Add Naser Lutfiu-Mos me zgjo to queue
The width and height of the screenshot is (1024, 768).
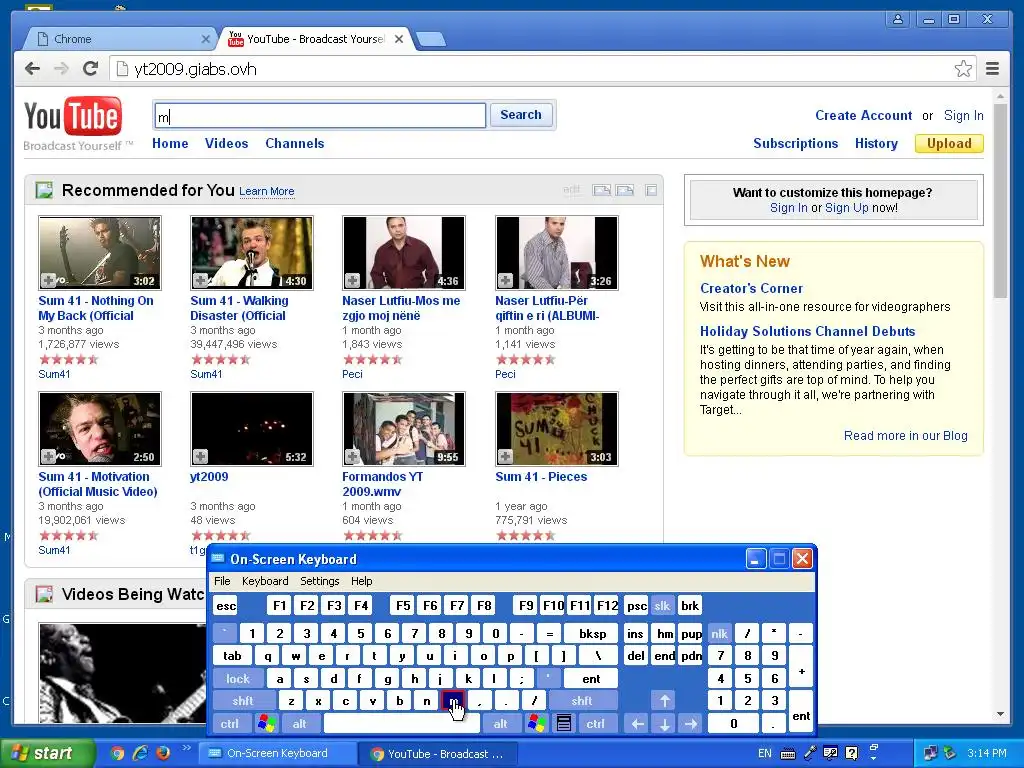pos(353,281)
